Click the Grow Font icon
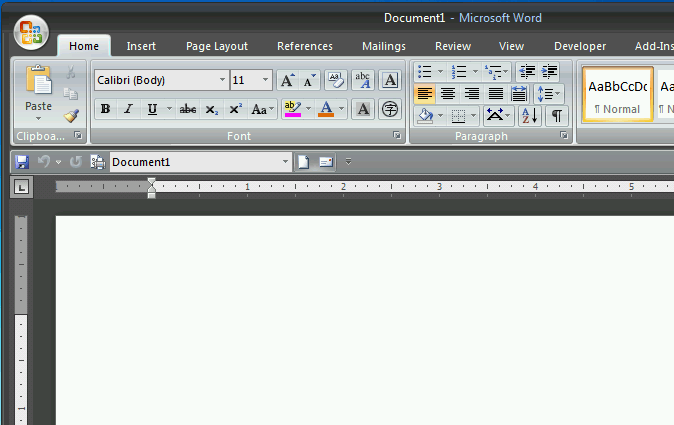 pyautogui.click(x=287, y=80)
